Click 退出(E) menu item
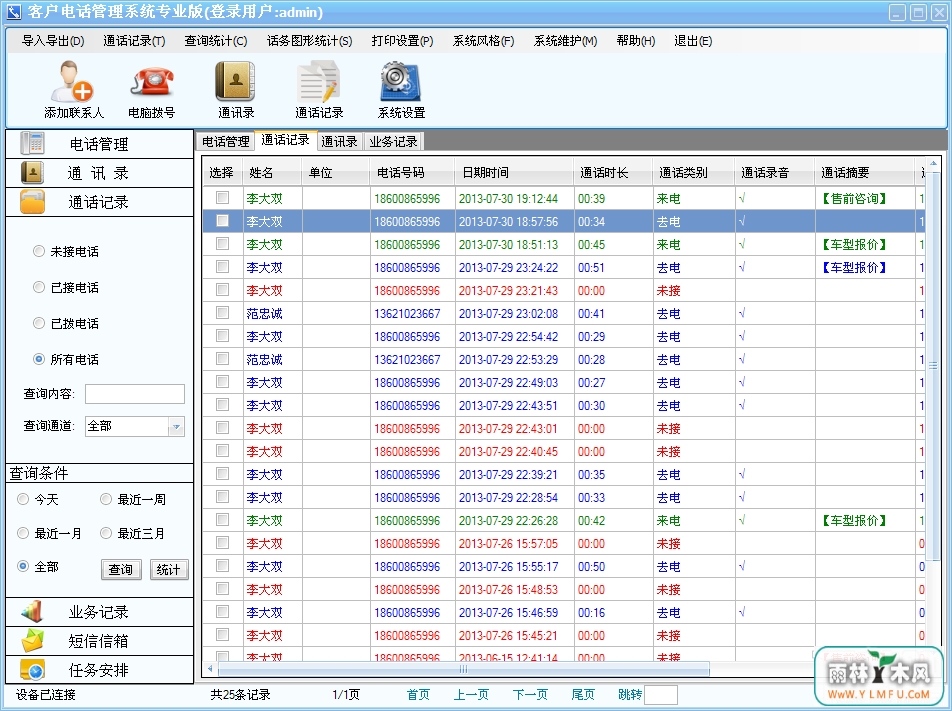952x711 pixels. coord(693,41)
